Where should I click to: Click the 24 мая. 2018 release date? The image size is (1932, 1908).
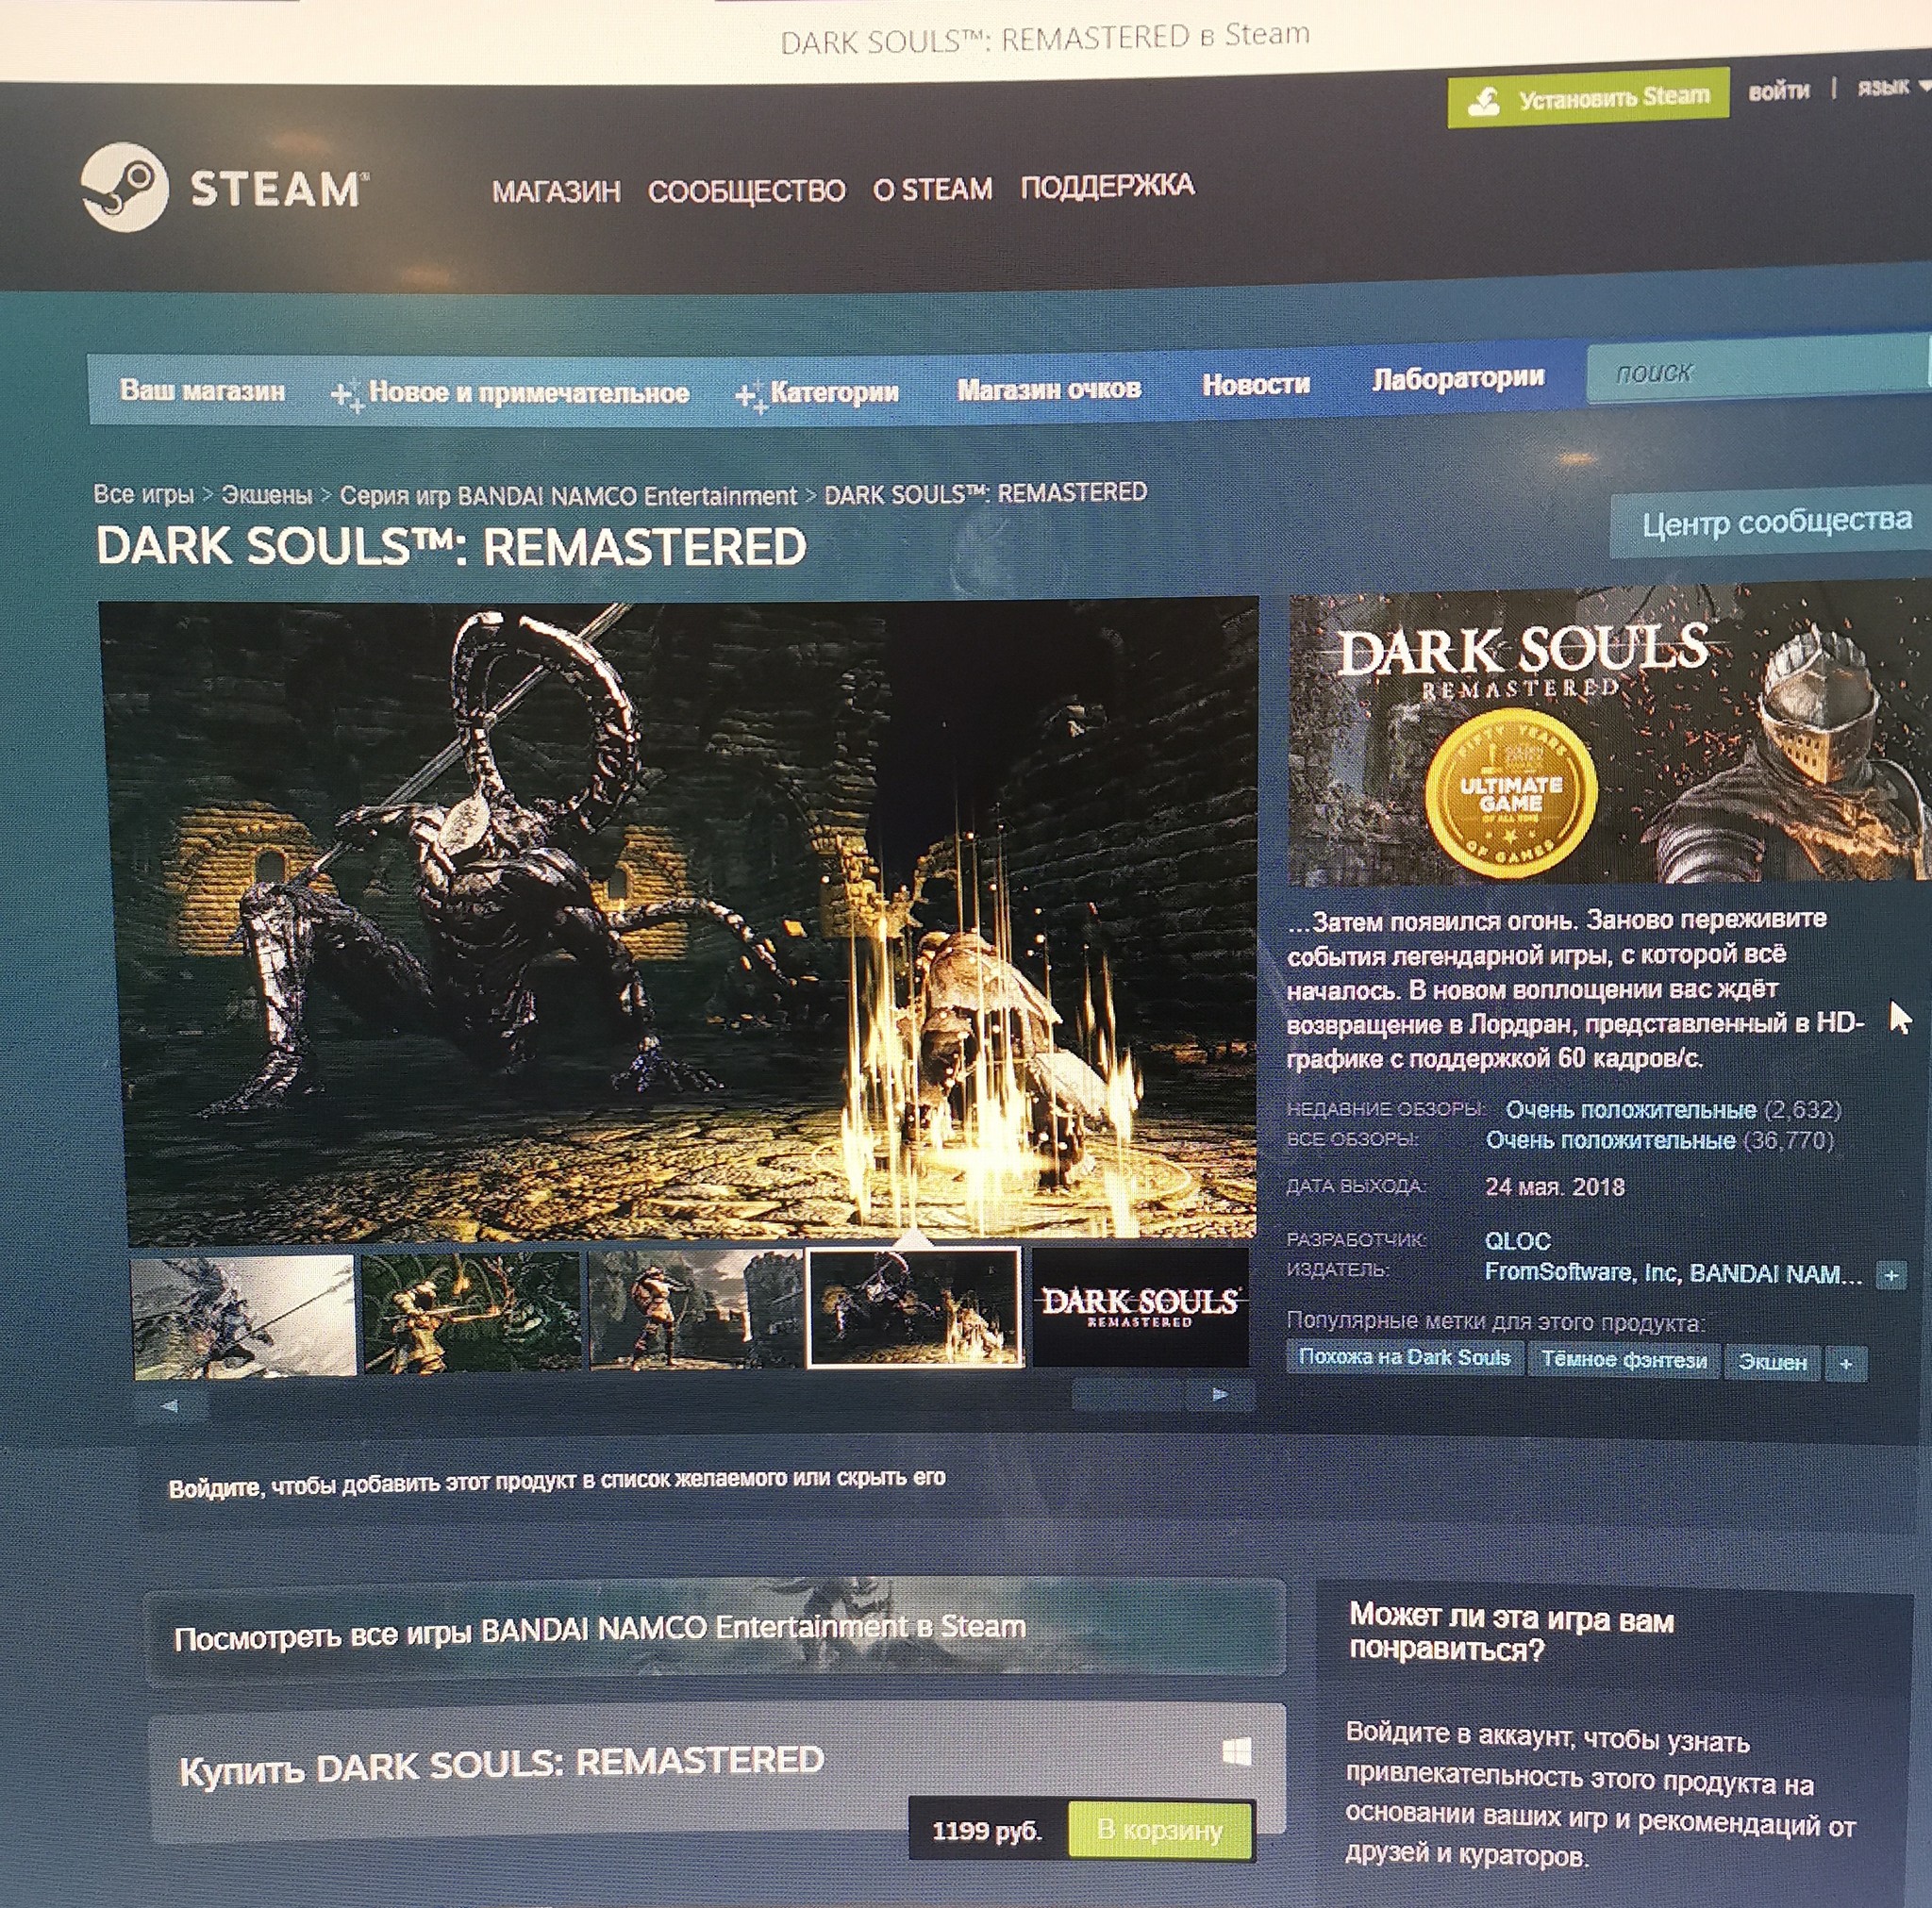pos(1555,1187)
